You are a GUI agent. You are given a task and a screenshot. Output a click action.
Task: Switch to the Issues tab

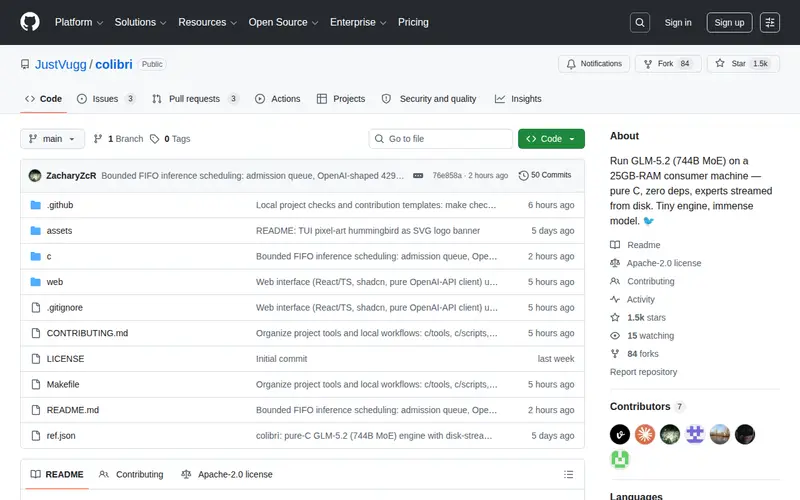[106, 99]
